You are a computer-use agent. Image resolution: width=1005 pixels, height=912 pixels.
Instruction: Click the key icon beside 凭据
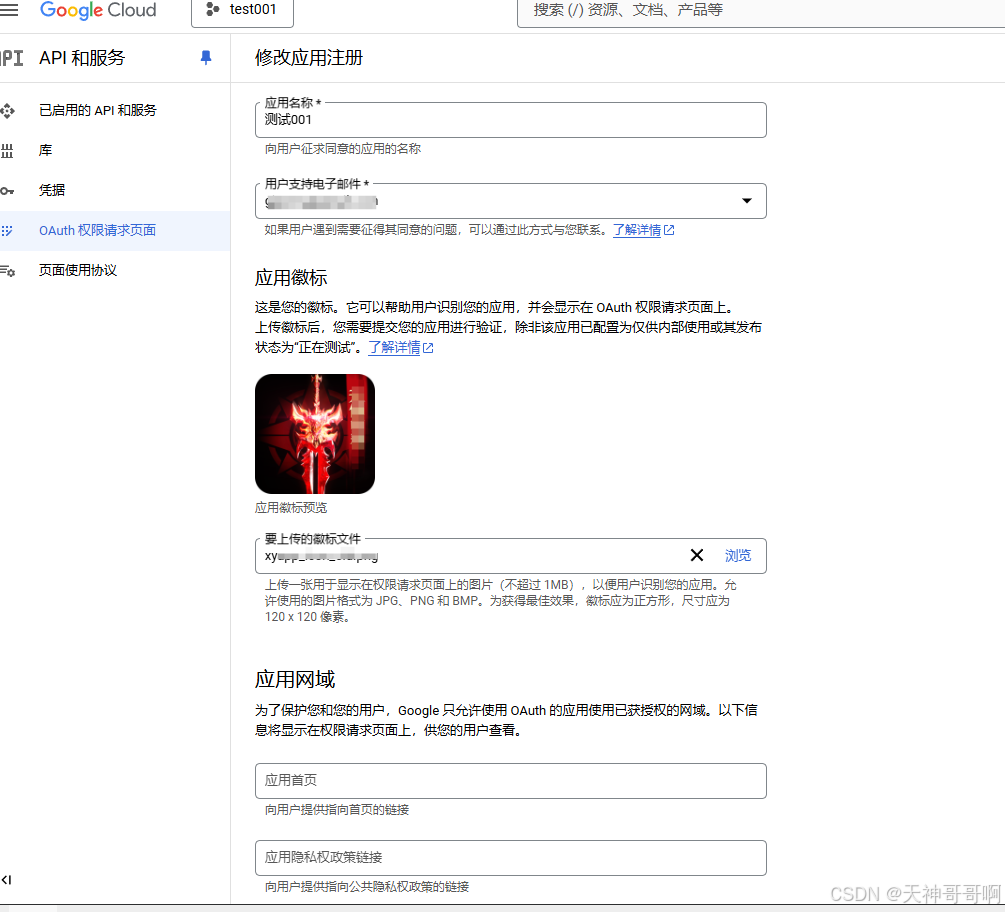click(x=7, y=191)
